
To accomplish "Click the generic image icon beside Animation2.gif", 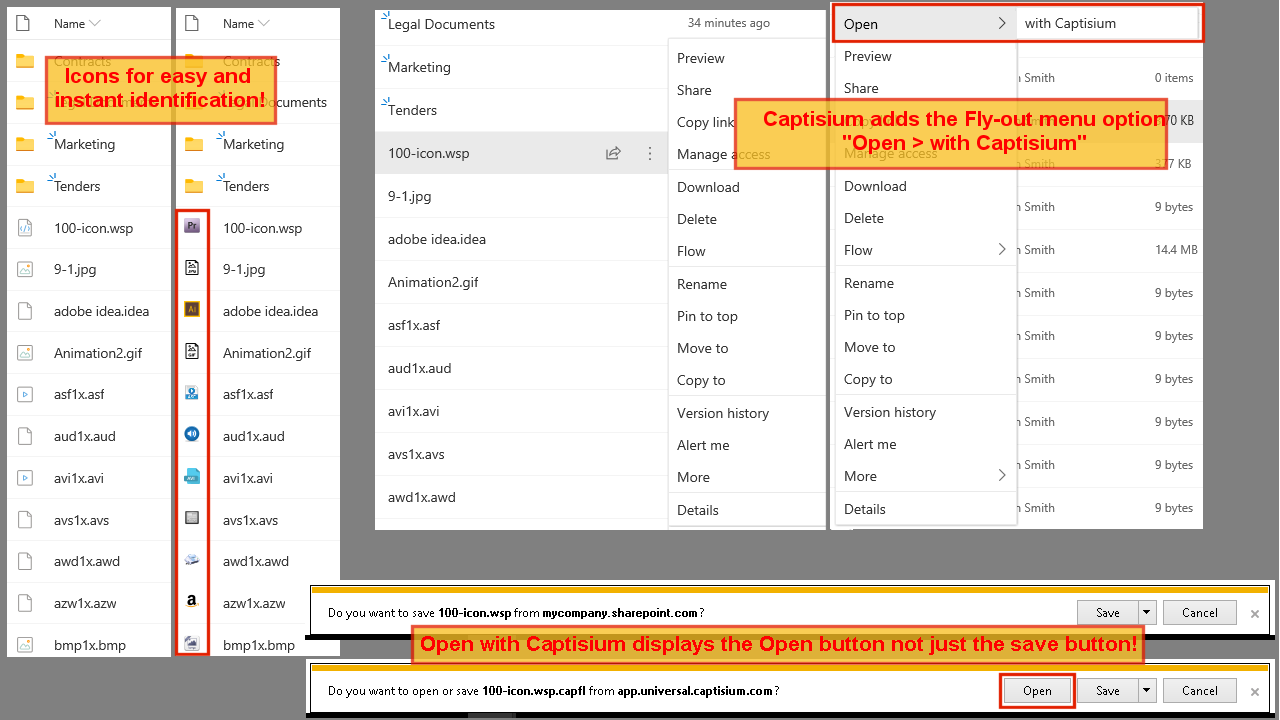I will [x=25, y=353].
